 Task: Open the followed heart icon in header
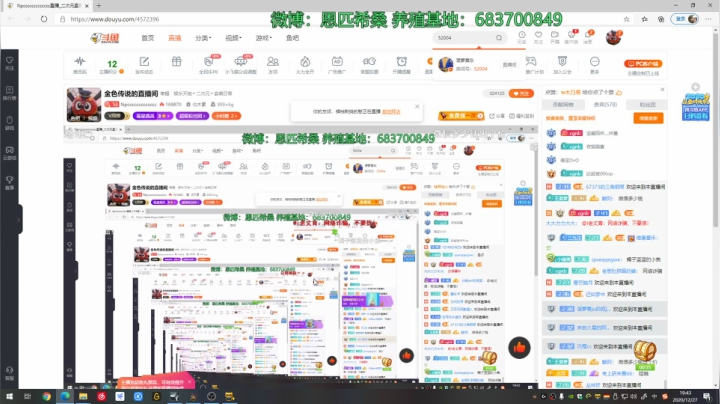click(538, 37)
